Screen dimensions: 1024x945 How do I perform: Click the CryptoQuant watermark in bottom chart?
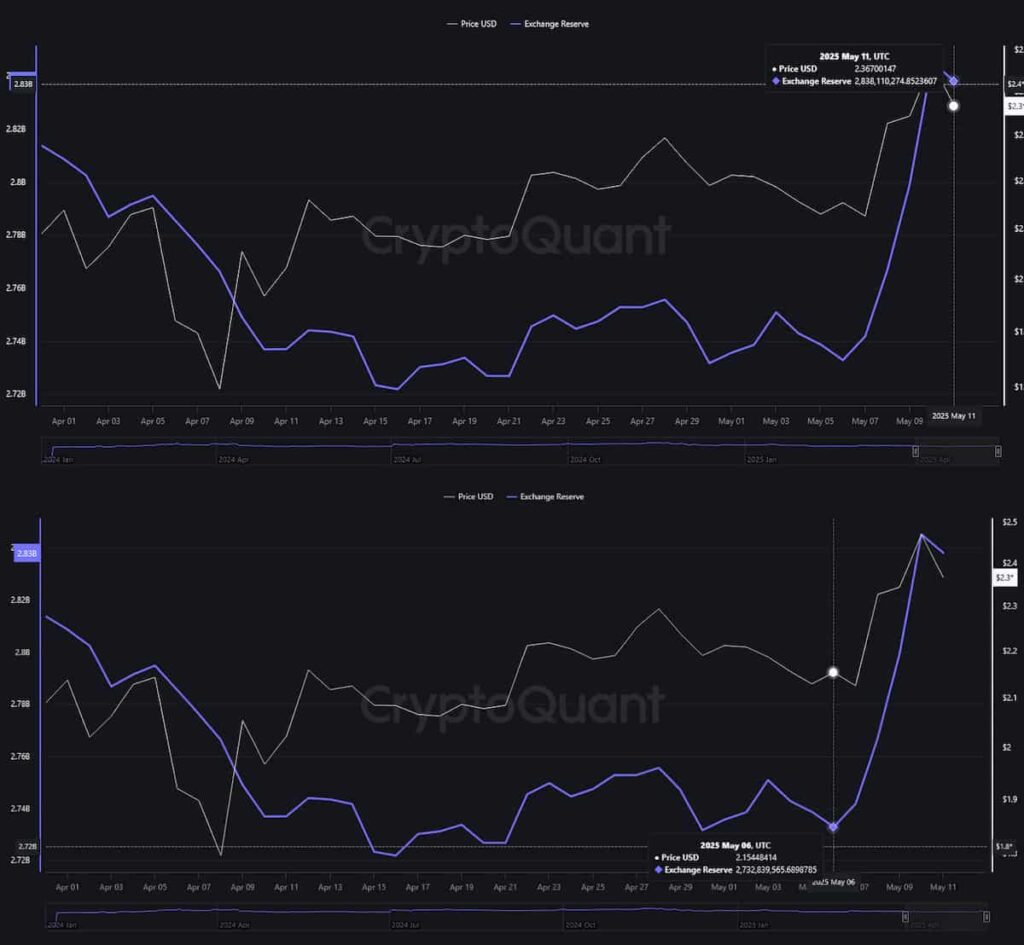tap(511, 704)
